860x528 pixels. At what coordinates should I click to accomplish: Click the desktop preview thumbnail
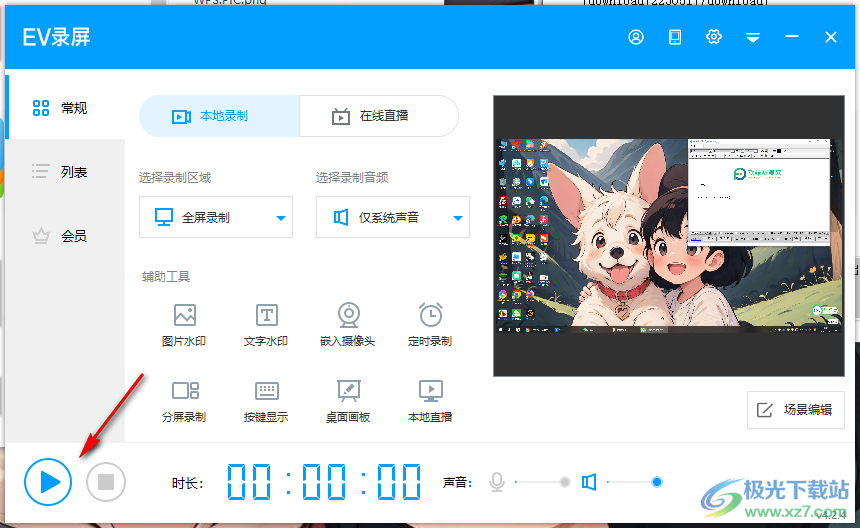click(669, 236)
